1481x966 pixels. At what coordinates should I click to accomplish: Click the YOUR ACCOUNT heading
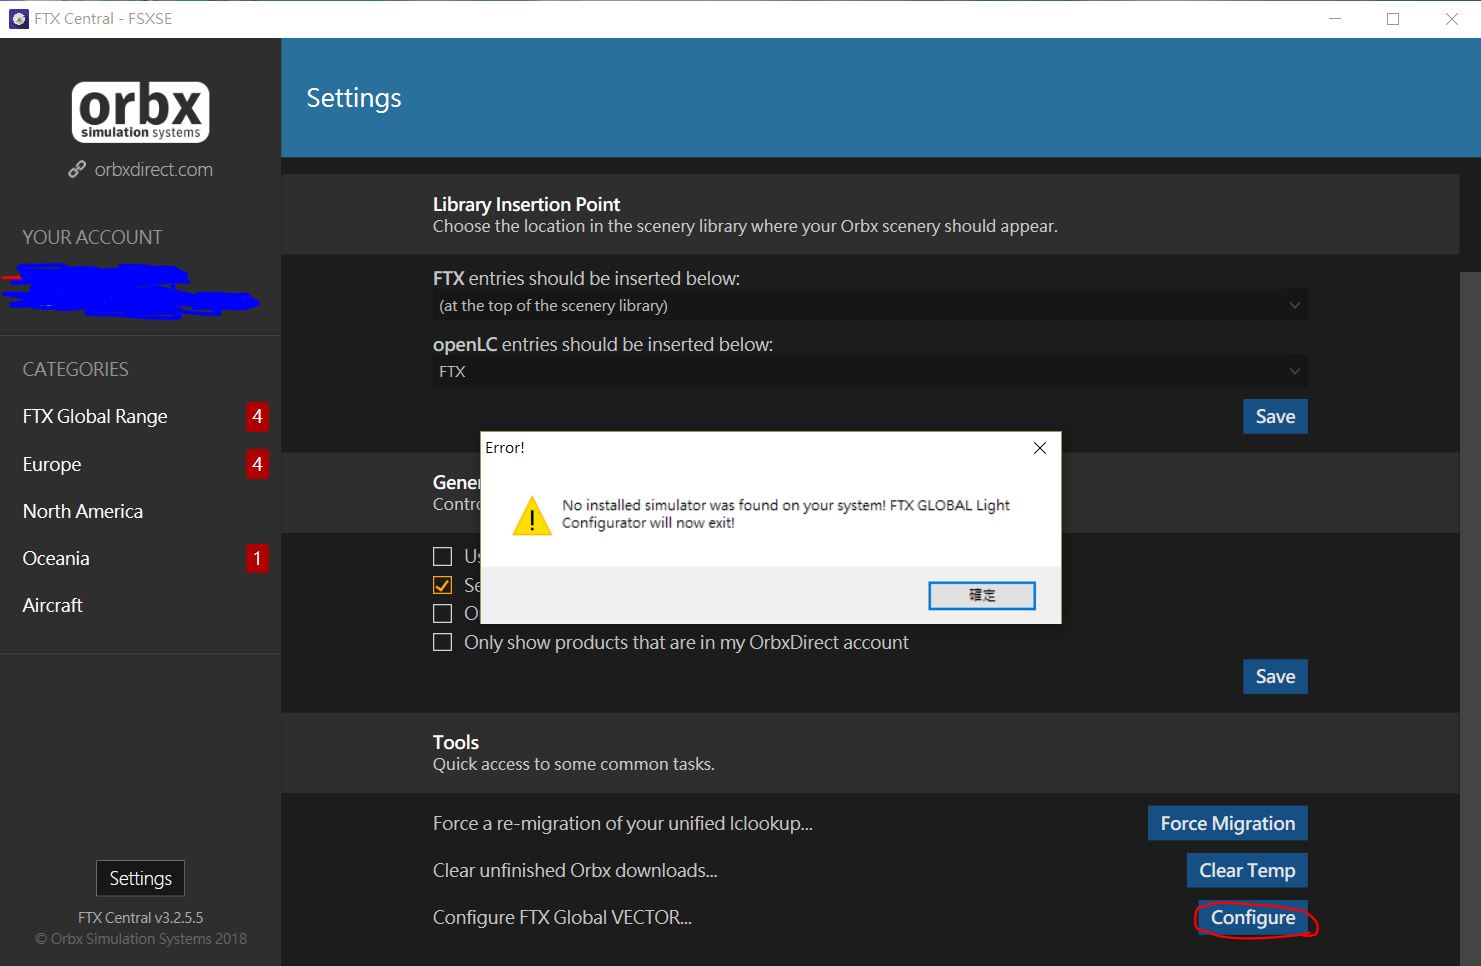tap(92, 237)
